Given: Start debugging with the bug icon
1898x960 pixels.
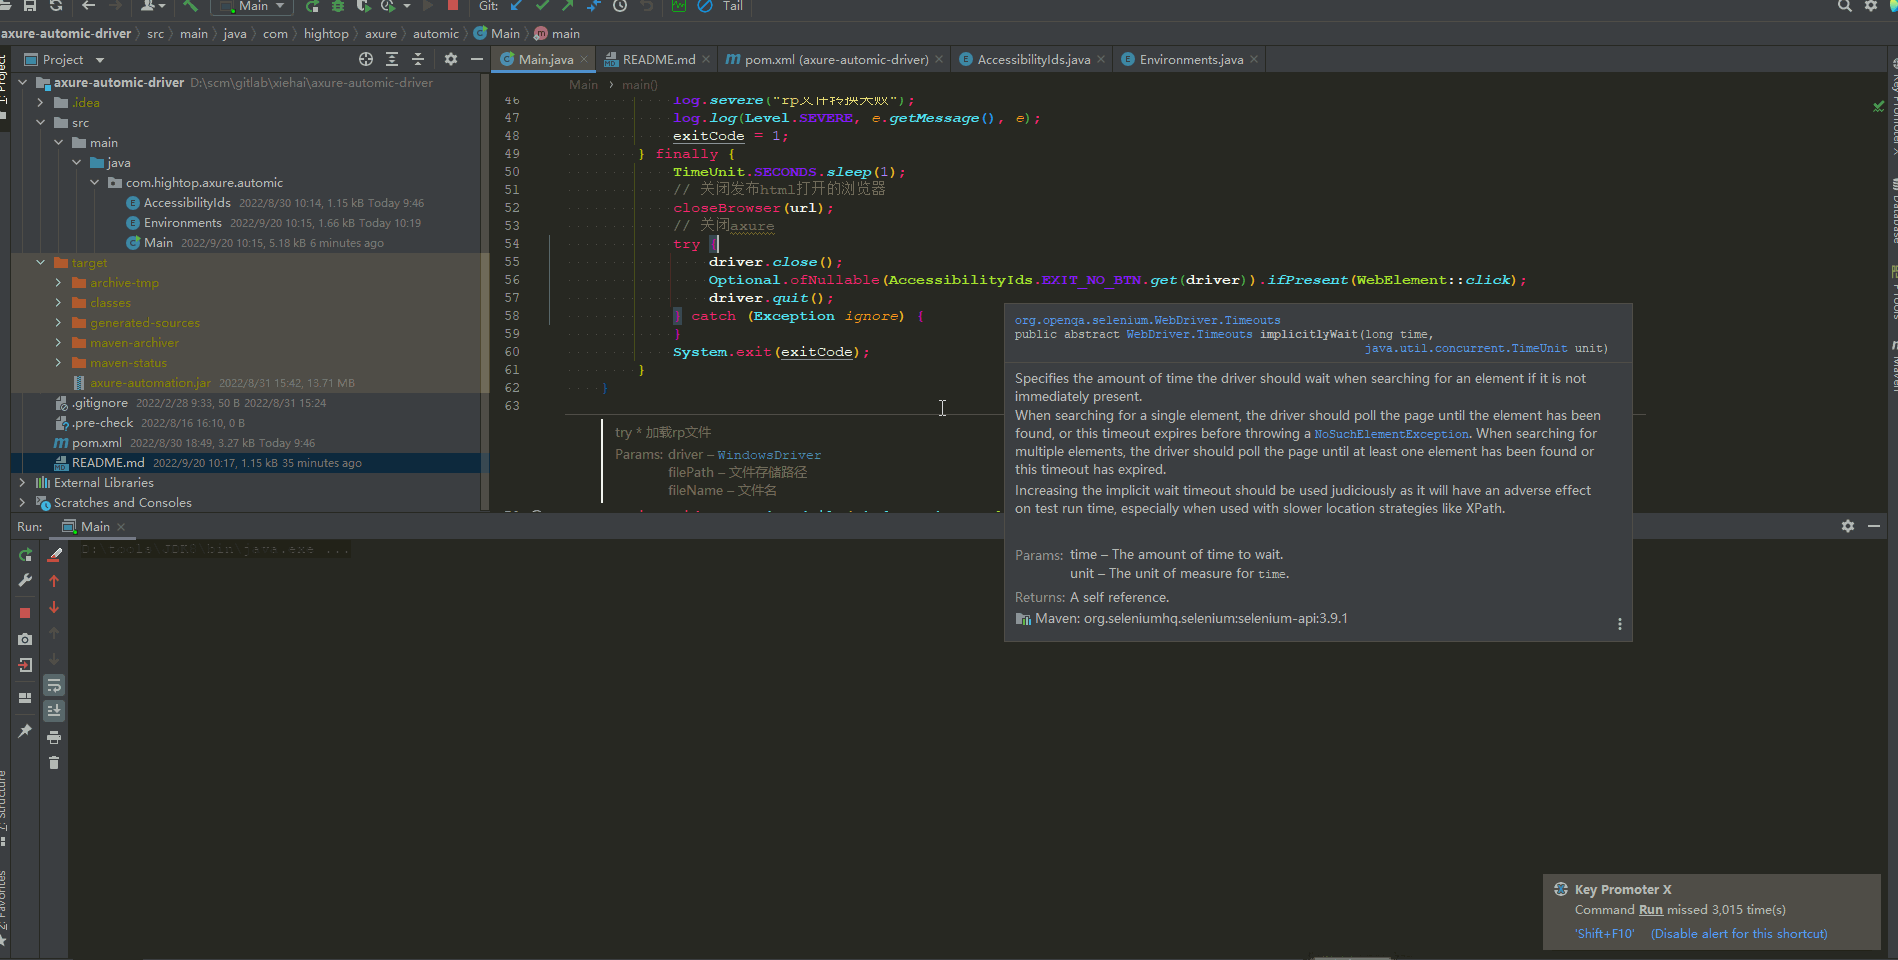Looking at the screenshot, I should tap(338, 6).
